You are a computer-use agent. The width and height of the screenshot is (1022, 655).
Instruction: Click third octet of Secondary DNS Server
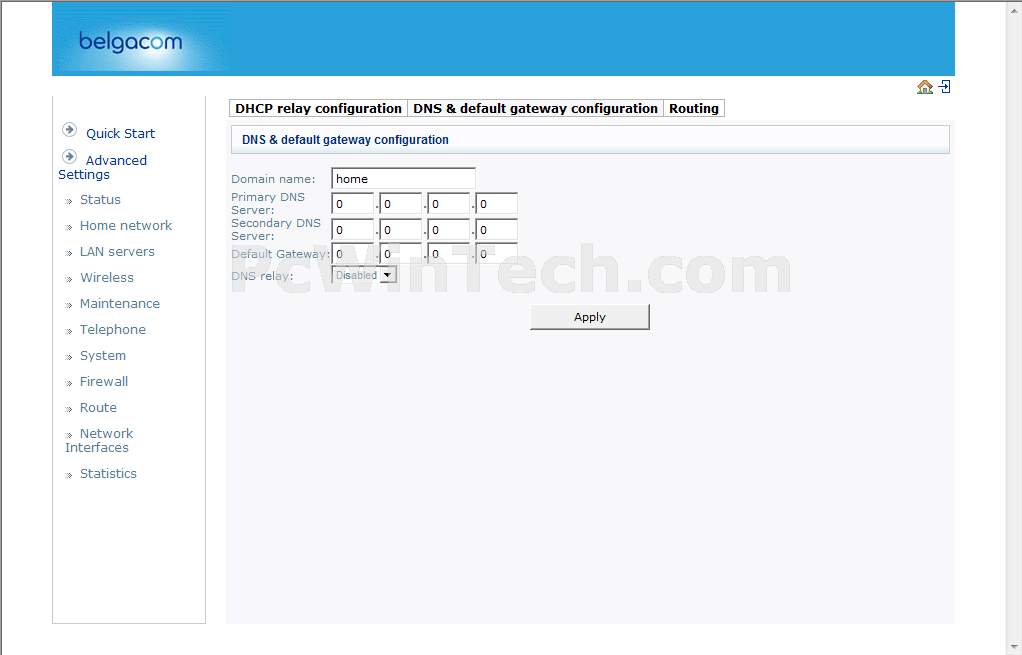(x=449, y=230)
